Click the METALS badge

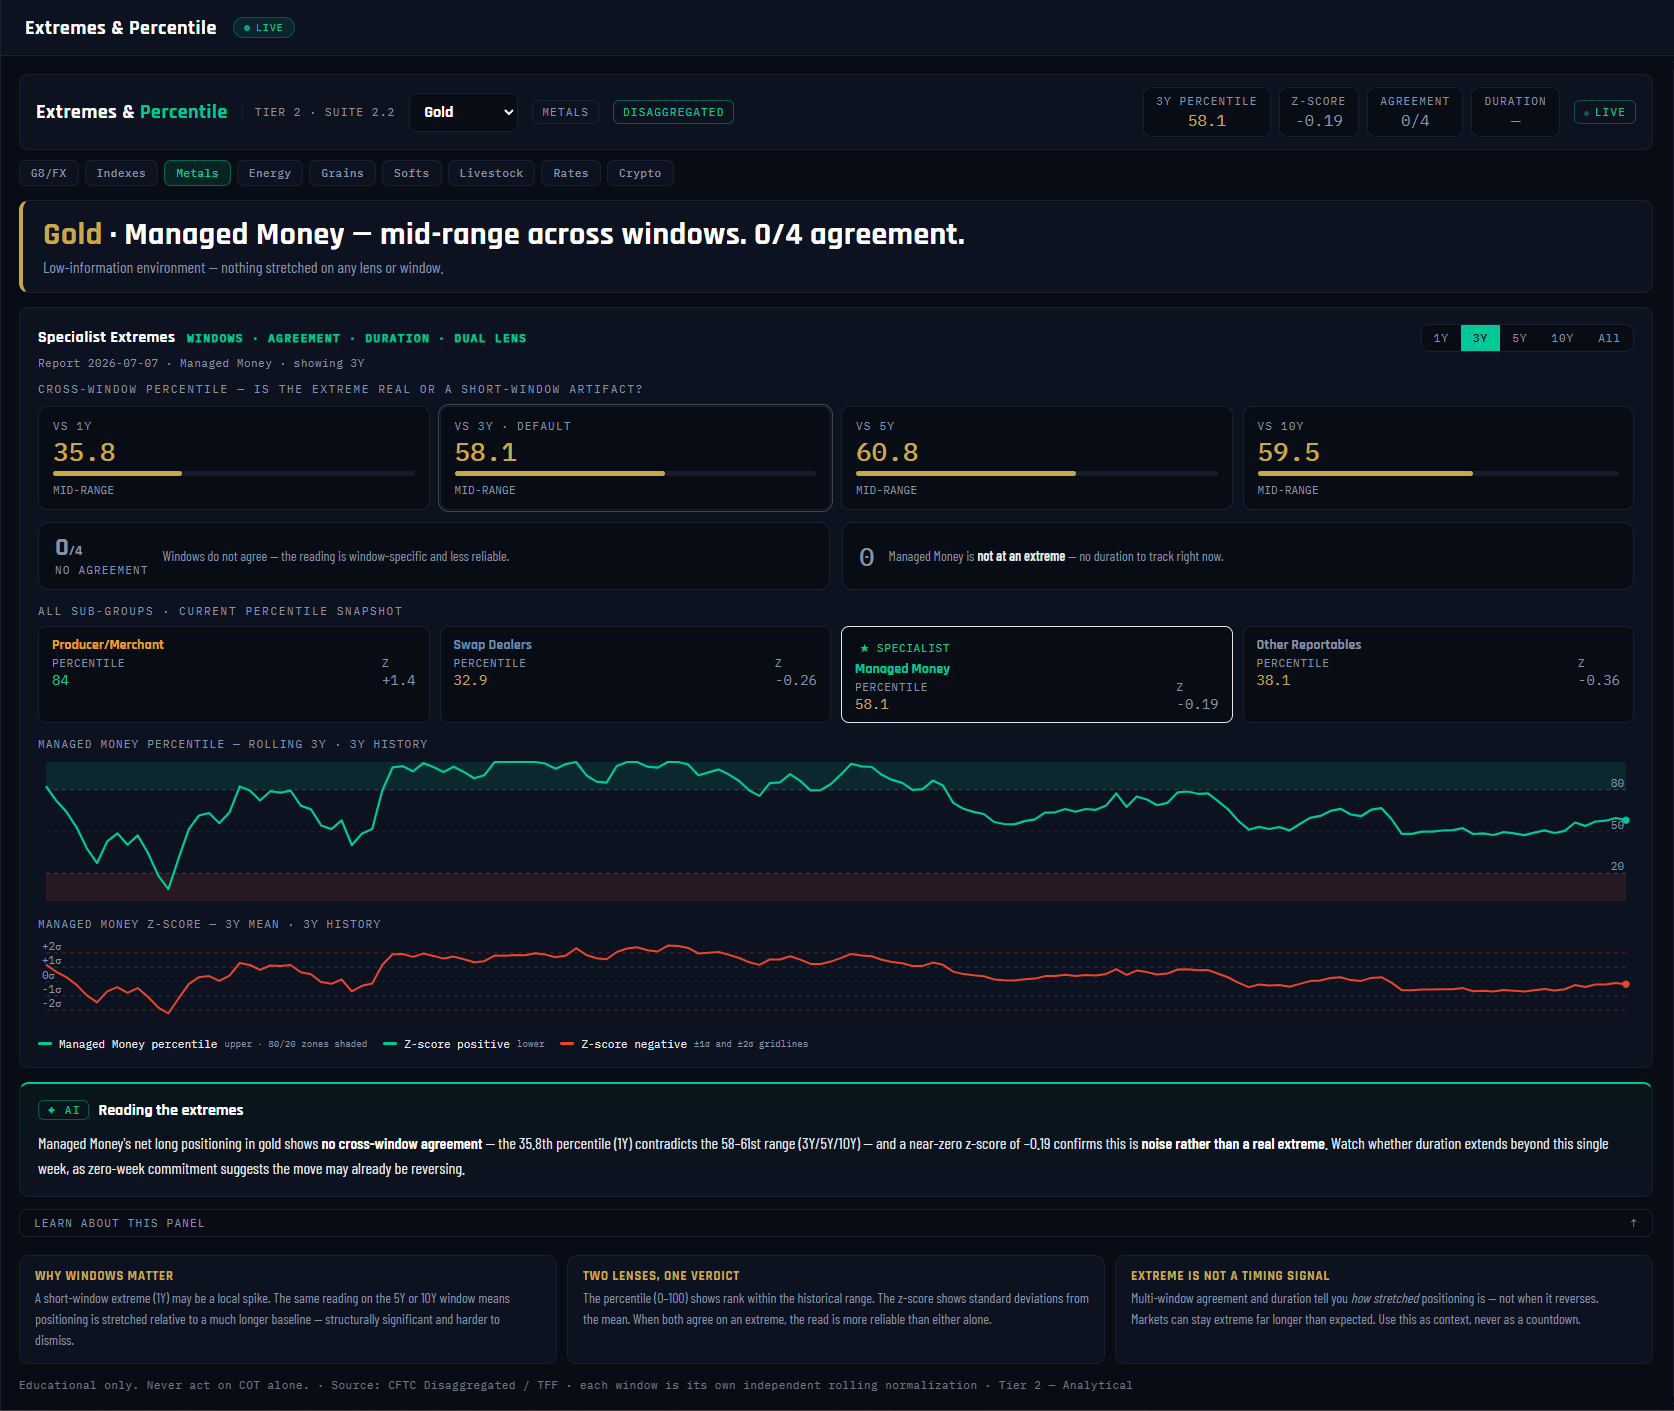[x=565, y=112]
